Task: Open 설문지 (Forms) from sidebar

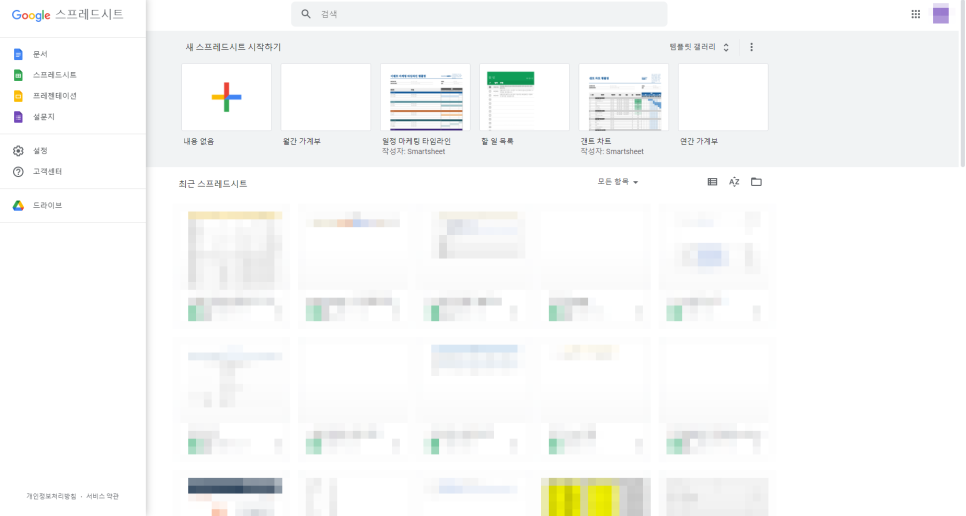Action: tap(43, 117)
